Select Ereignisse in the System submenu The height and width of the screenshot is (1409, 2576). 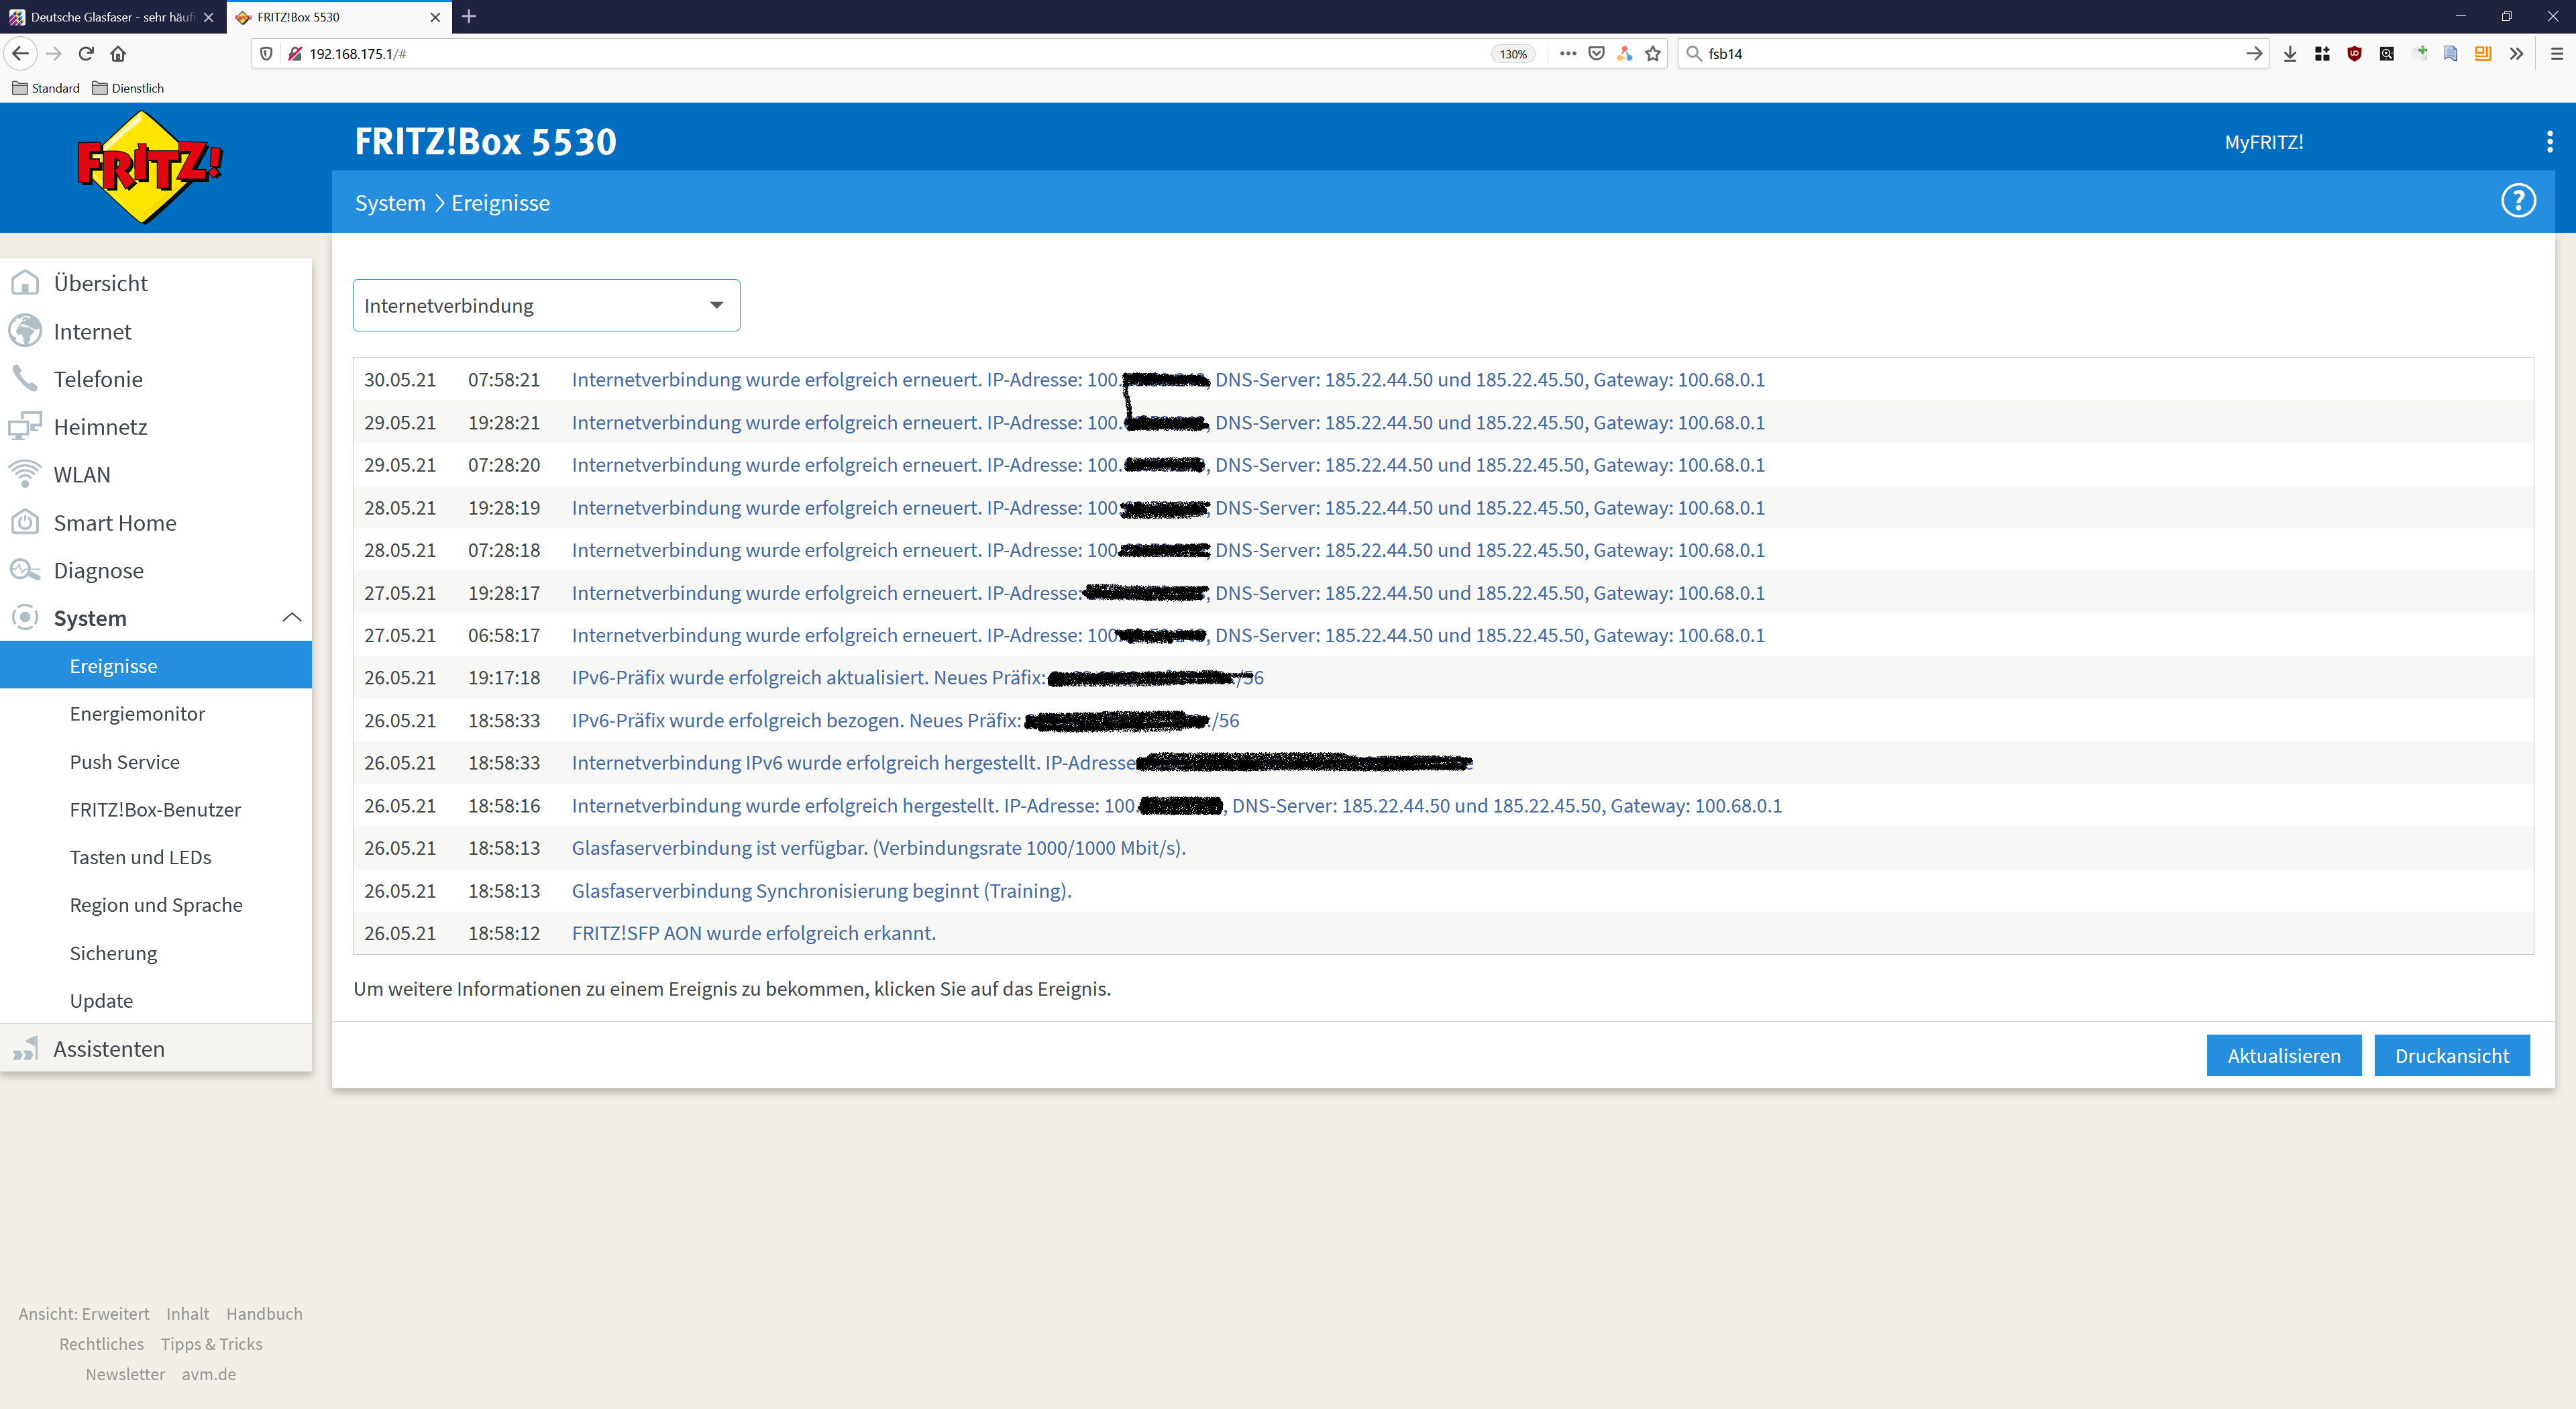click(156, 665)
